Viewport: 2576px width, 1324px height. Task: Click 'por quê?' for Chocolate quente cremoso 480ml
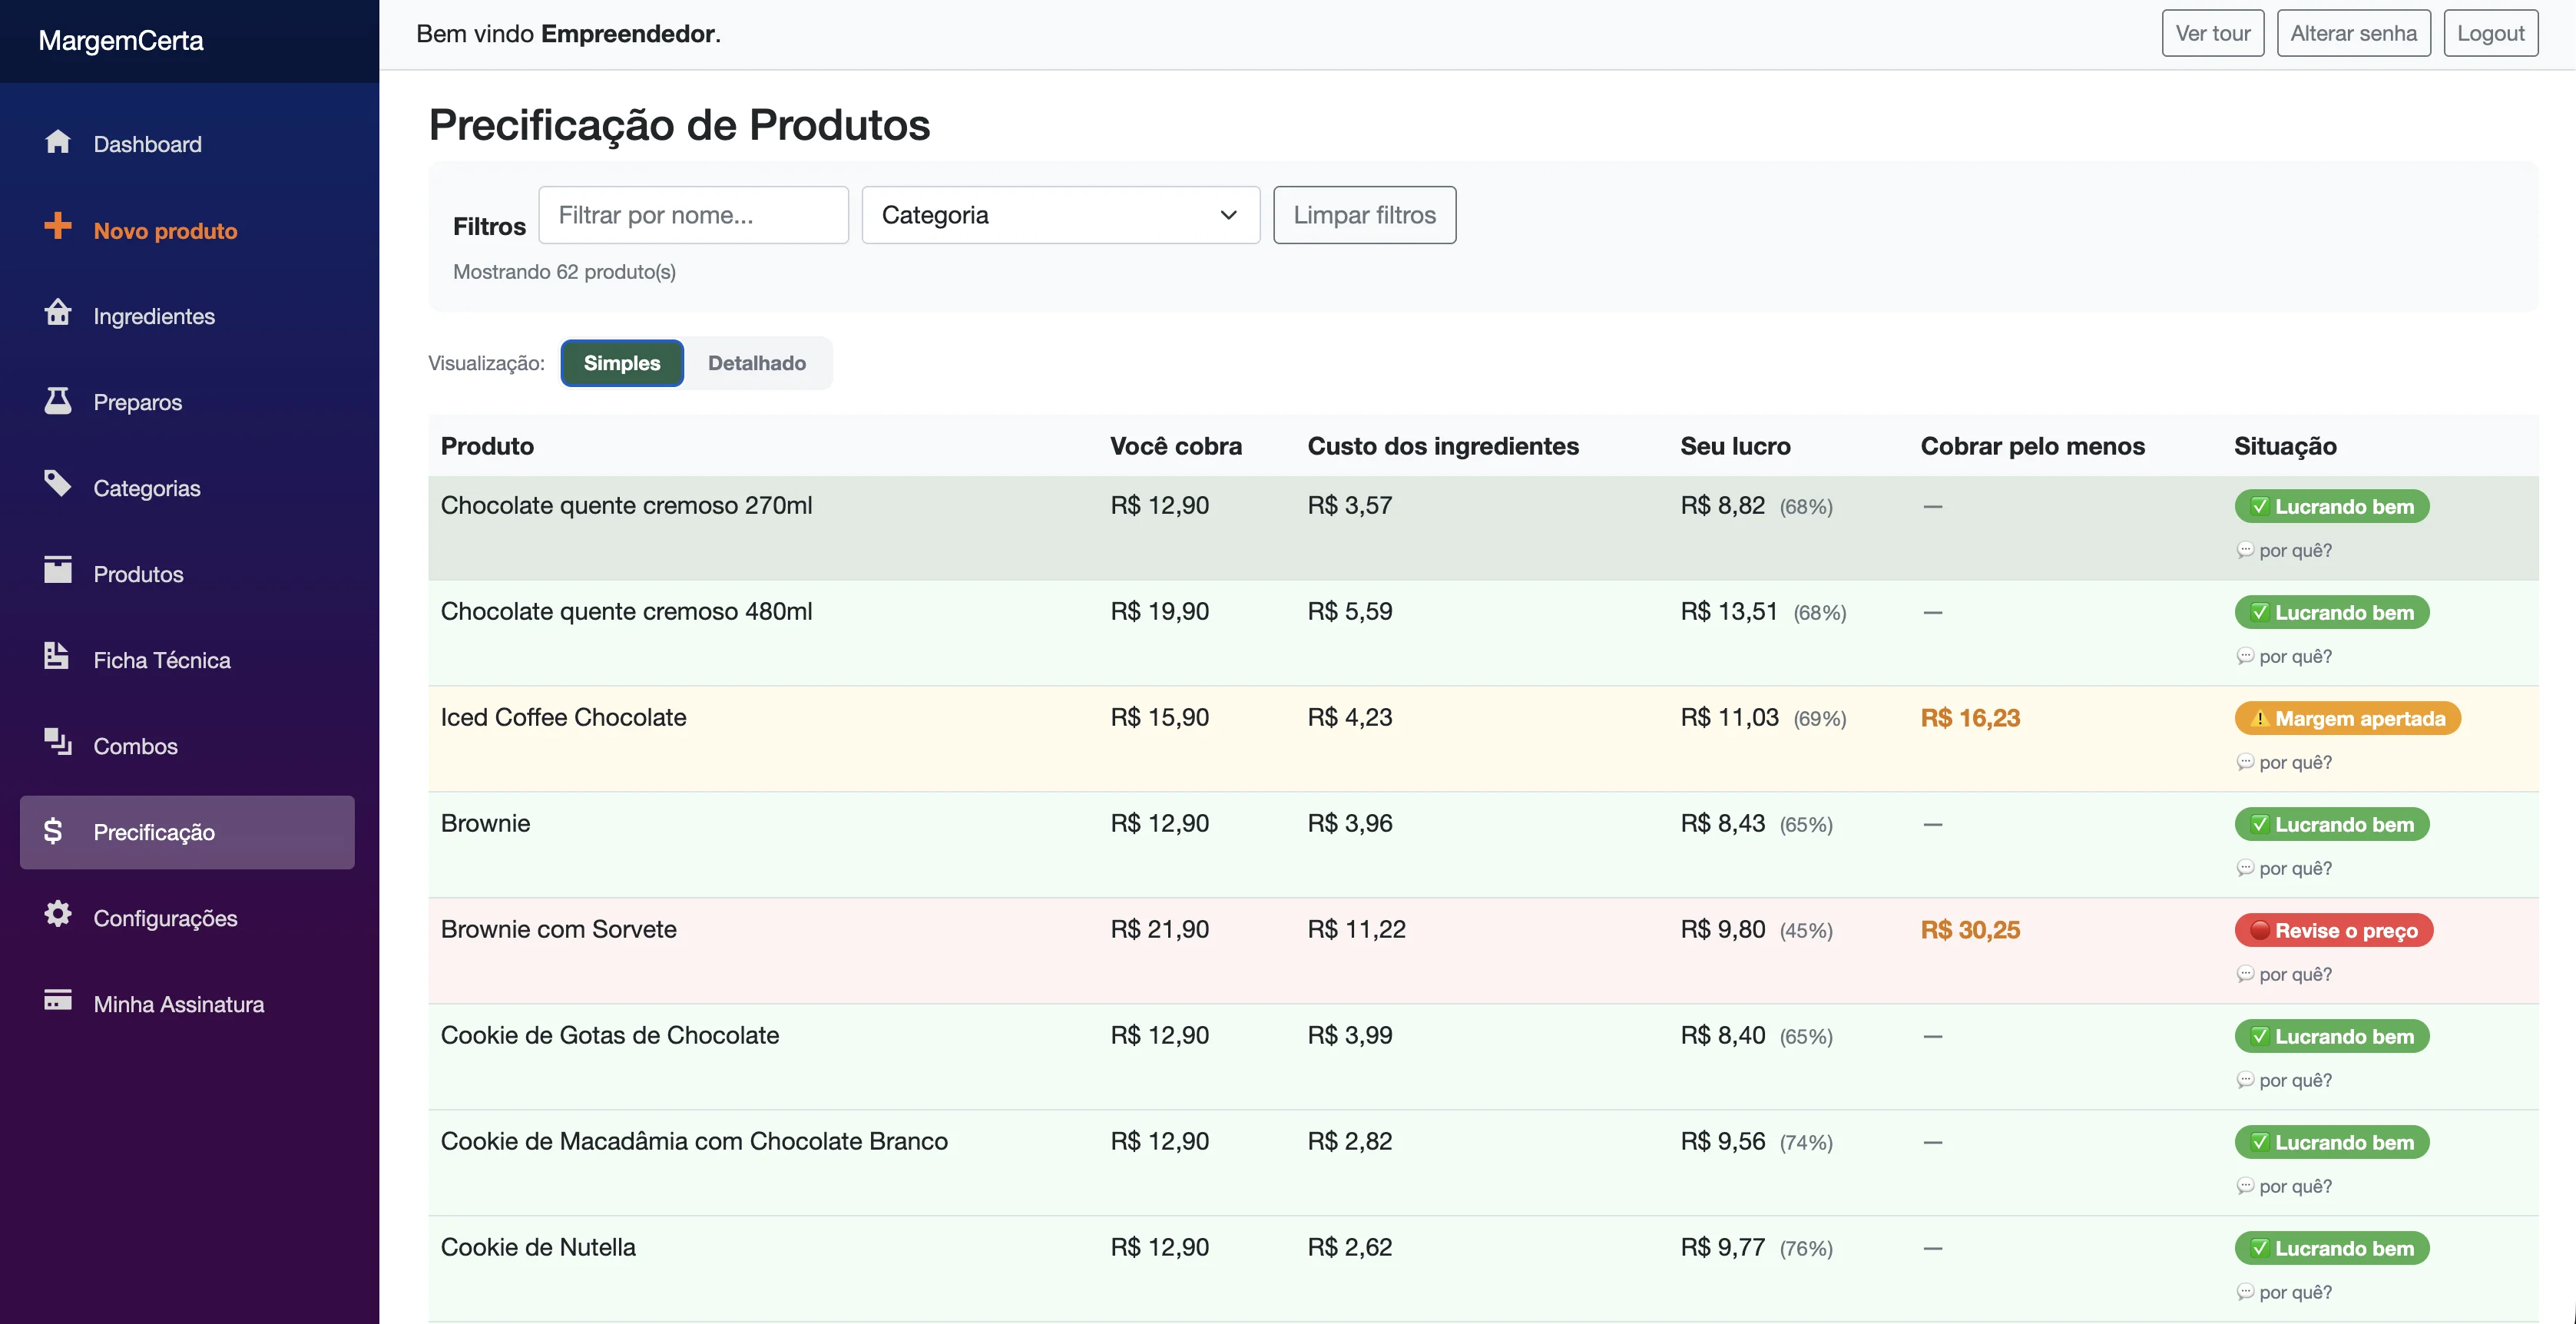(2284, 656)
